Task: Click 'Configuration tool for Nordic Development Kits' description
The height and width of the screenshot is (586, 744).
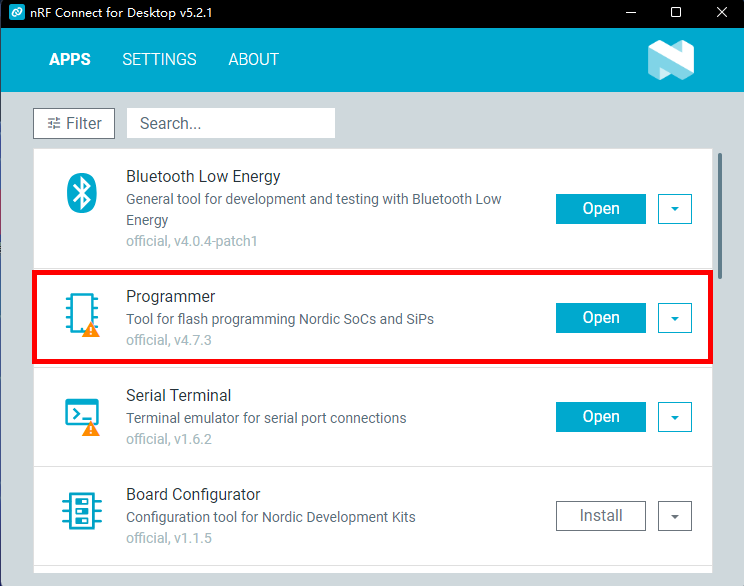Action: point(271,517)
